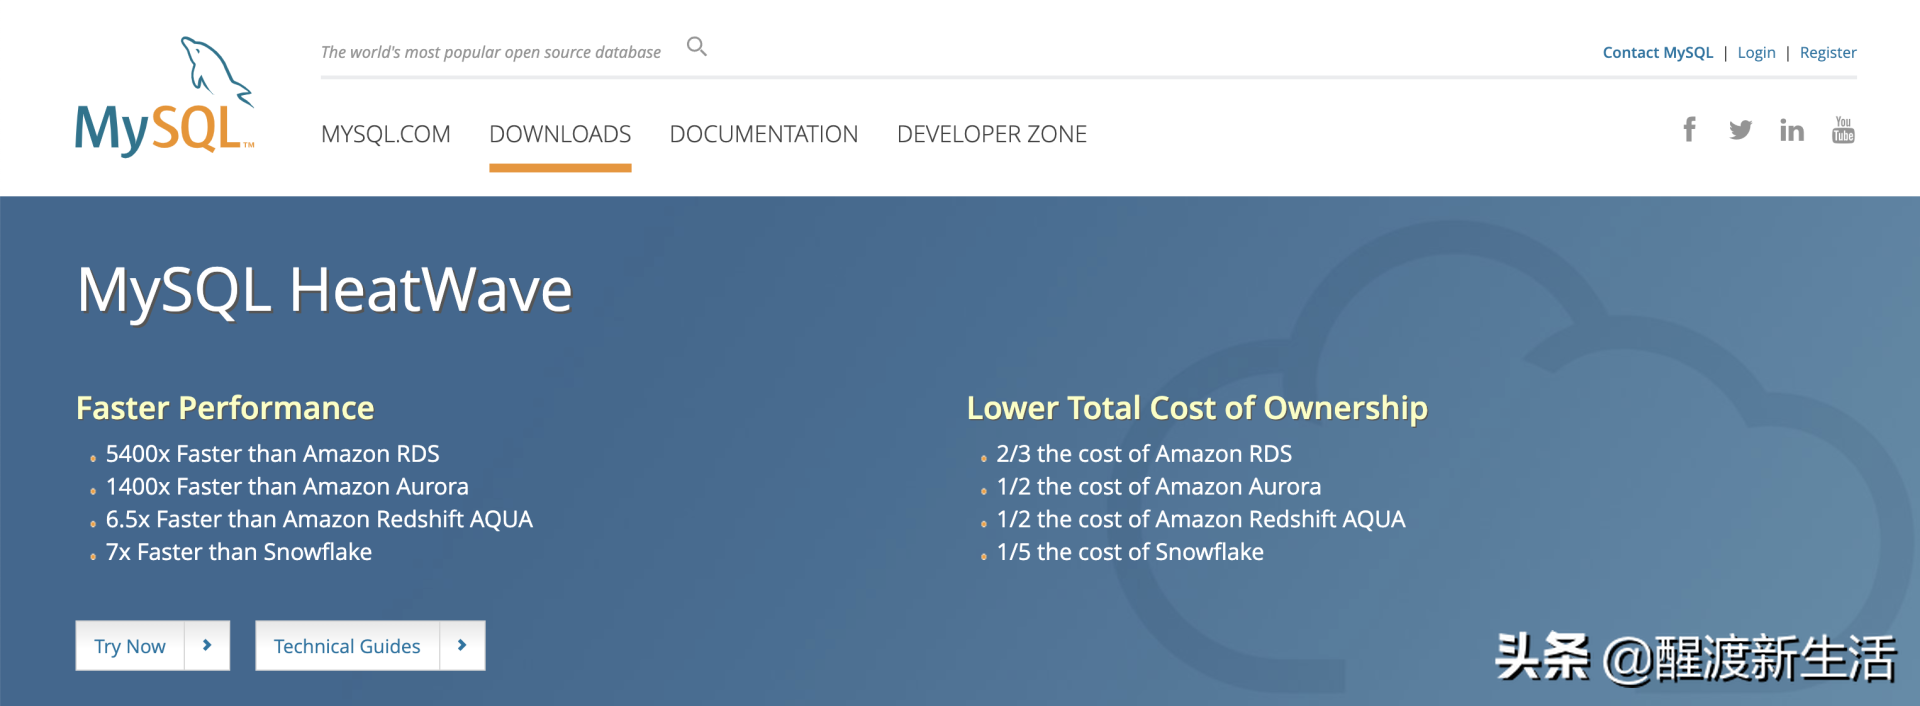
Task: Click the arrow beside Try Now
Action: [x=207, y=646]
